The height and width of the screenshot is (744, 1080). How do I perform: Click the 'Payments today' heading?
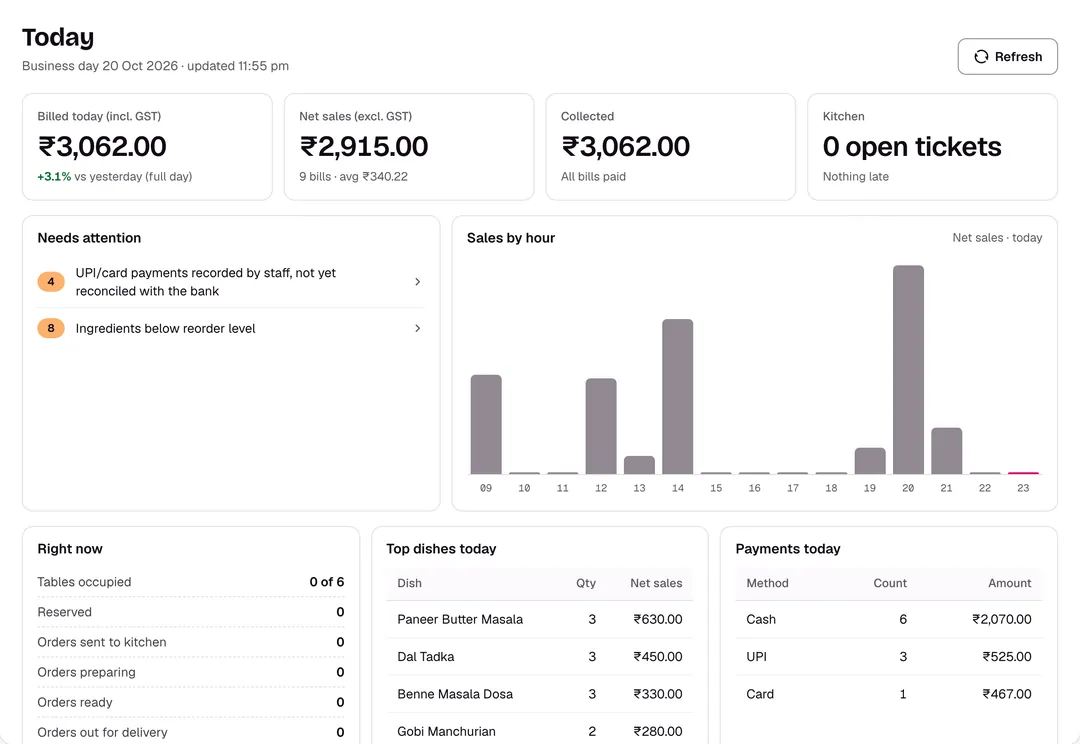[x=788, y=549]
